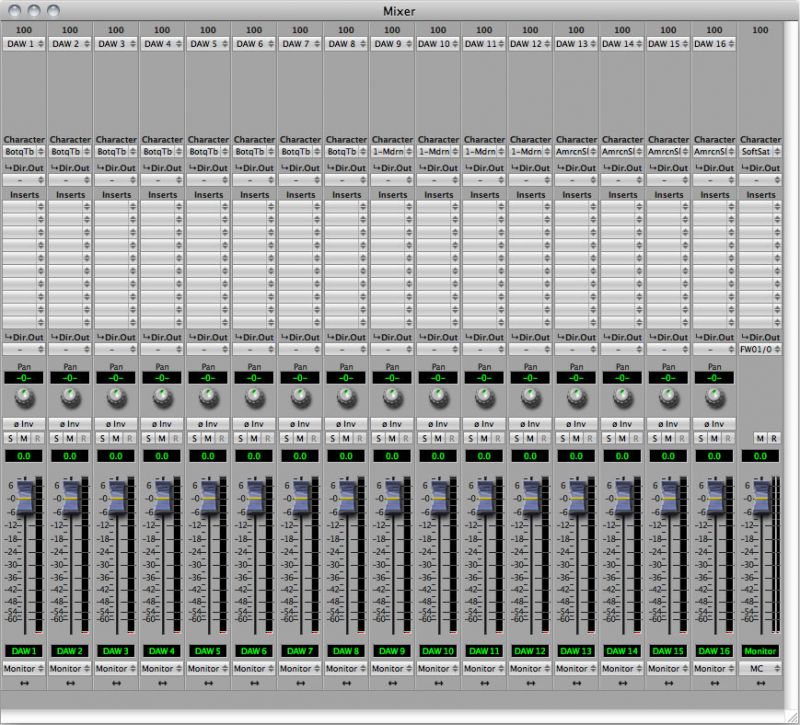Image resolution: width=800 pixels, height=725 pixels.
Task: Invert phase on channel DAW 16
Action: 714,424
